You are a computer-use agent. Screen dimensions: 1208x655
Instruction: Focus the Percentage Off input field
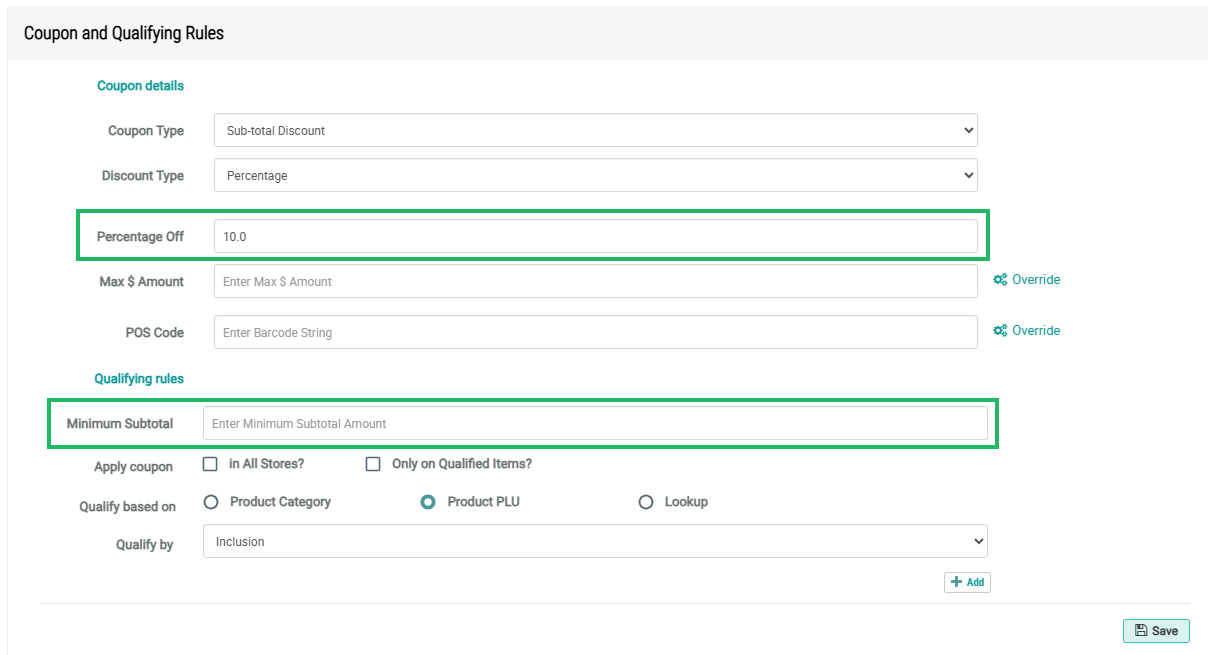(595, 237)
